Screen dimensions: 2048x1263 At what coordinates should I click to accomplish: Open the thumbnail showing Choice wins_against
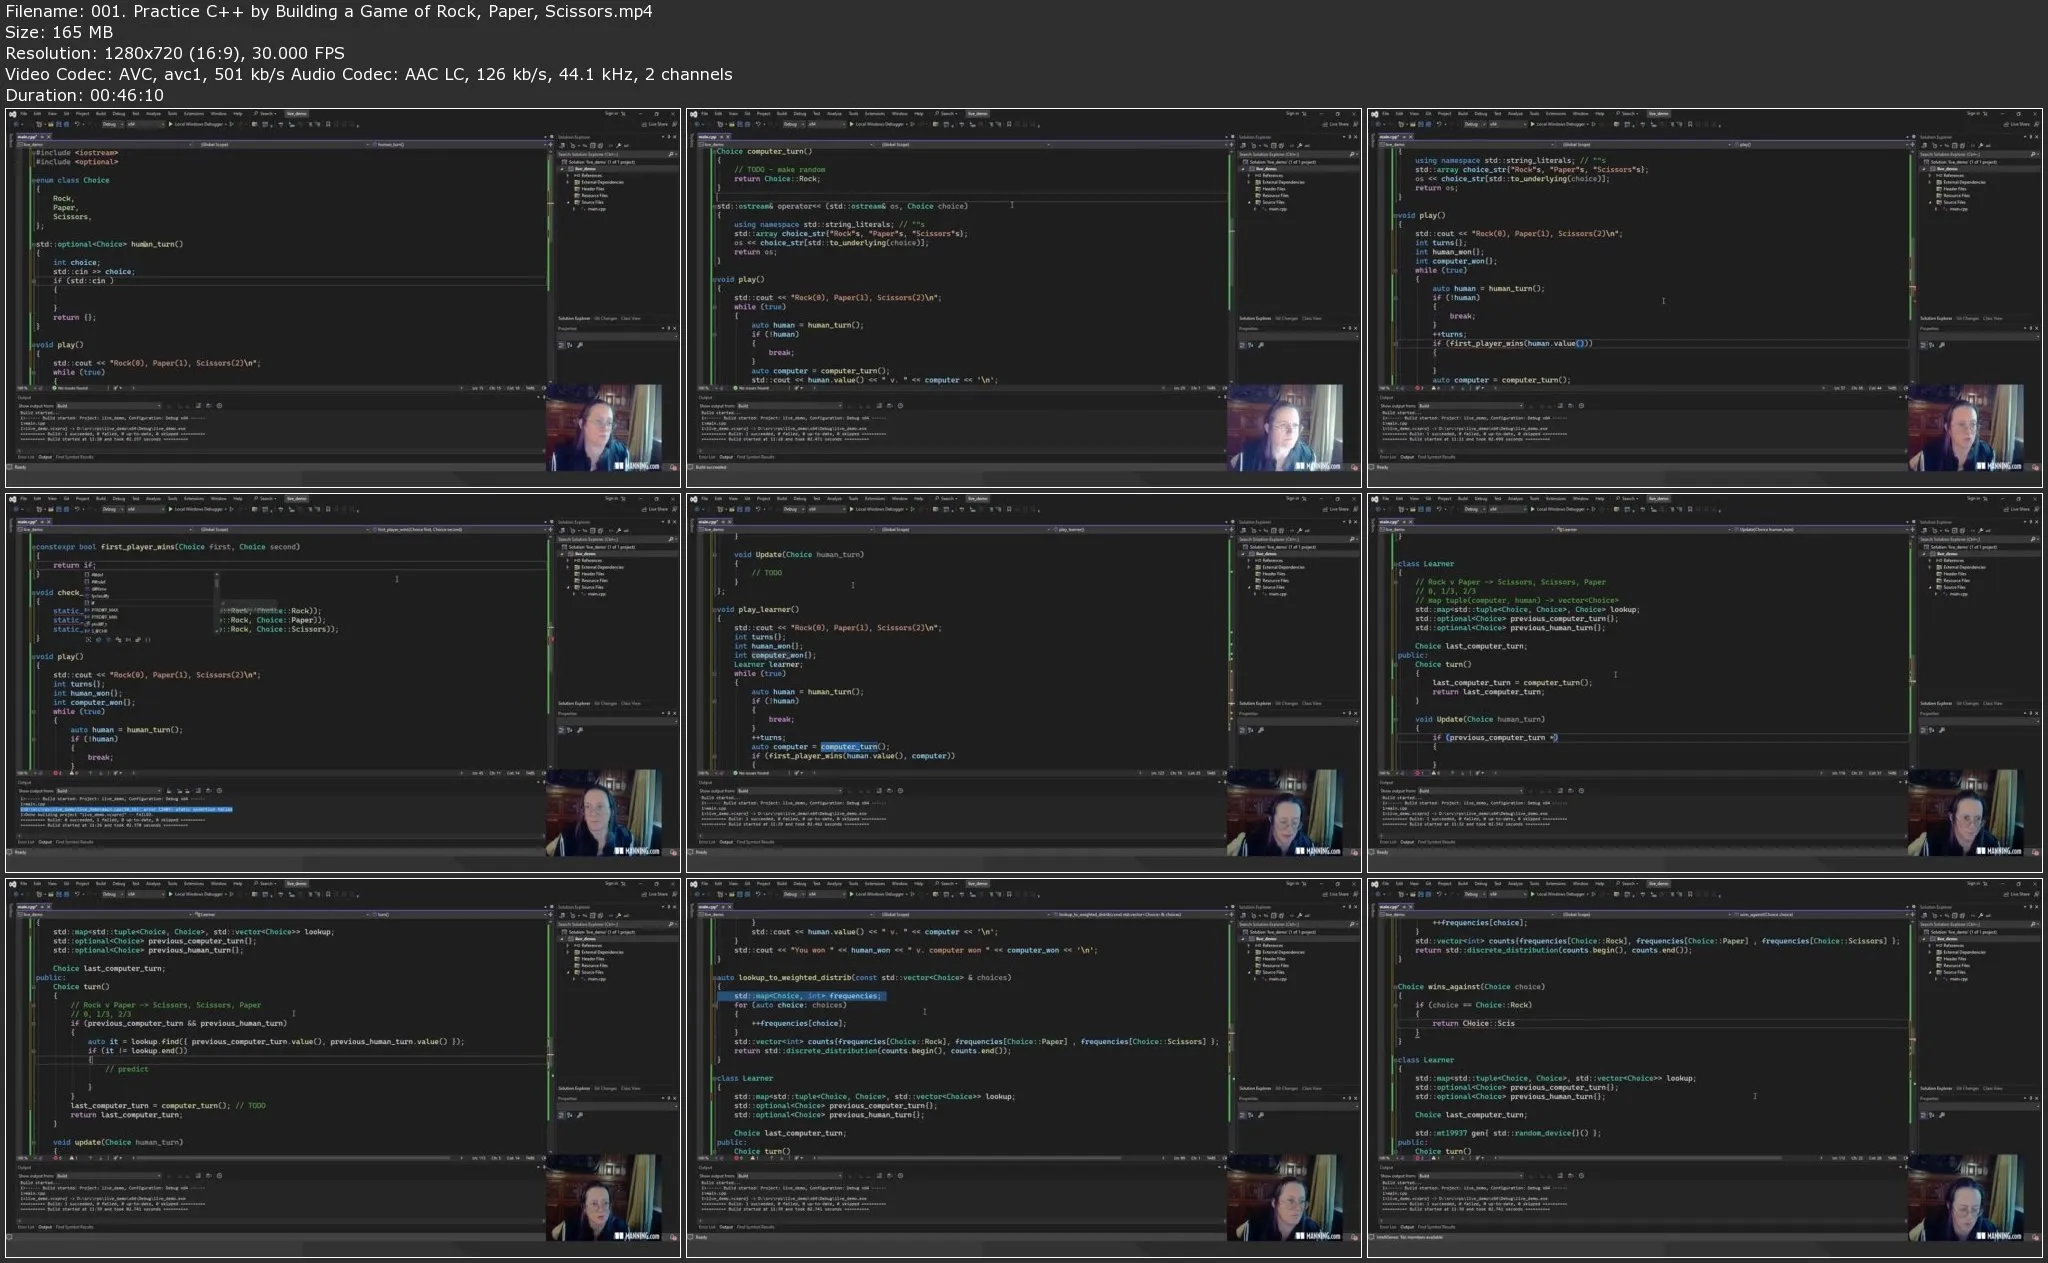click(1704, 1067)
